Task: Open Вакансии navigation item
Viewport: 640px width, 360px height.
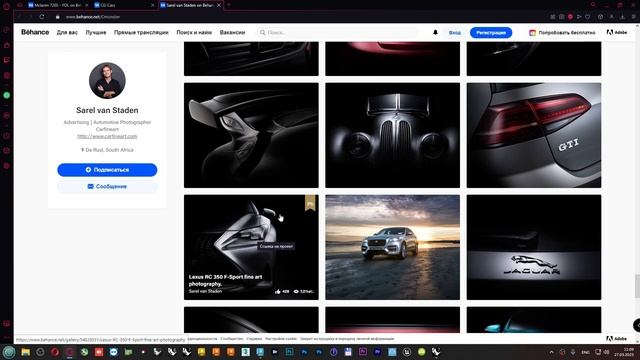Action: 232,32
